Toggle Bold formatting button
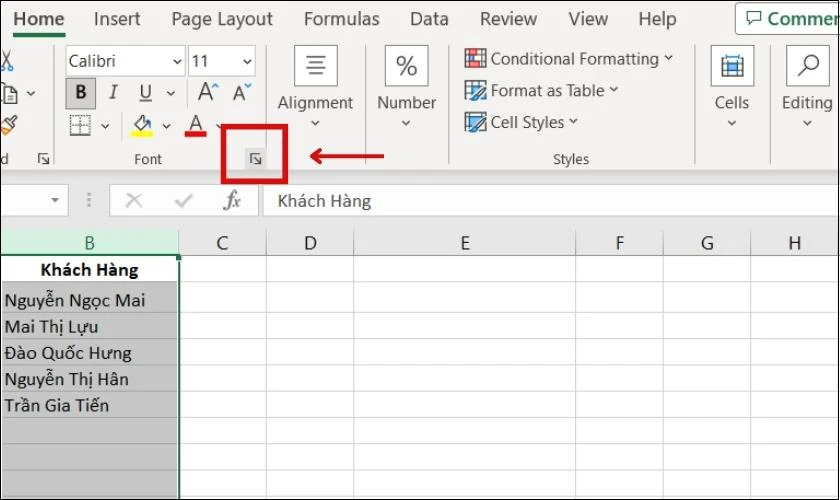 [x=81, y=93]
